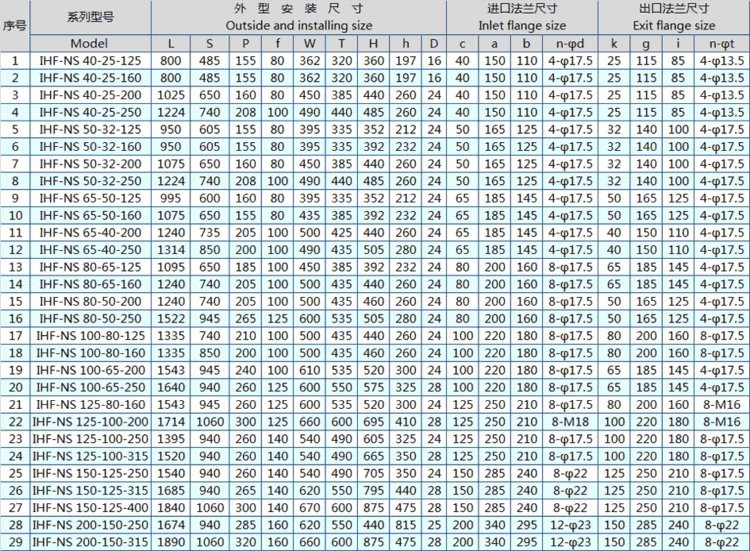Select the 'Outside and installing size' header
The height and width of the screenshot is (551, 750).
click(x=297, y=25)
